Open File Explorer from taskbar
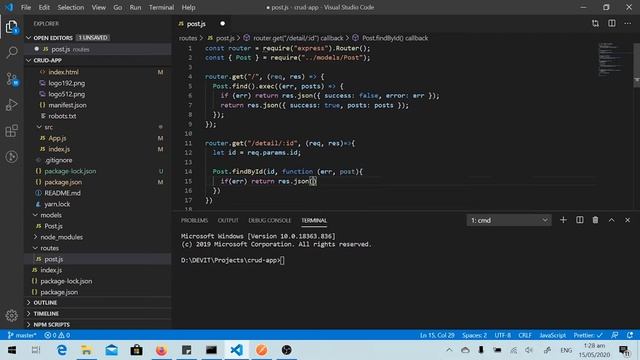The image size is (640, 360). click(x=87, y=350)
